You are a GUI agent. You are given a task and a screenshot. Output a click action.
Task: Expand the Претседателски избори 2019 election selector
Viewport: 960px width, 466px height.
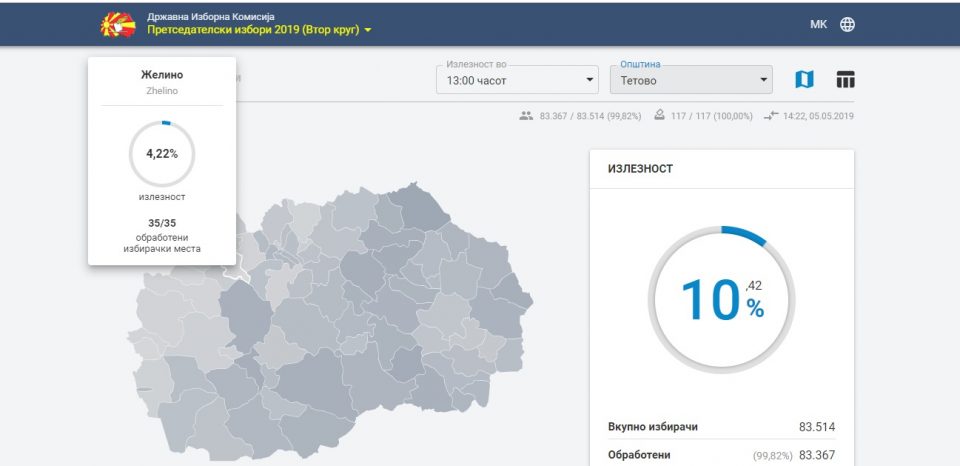259,30
